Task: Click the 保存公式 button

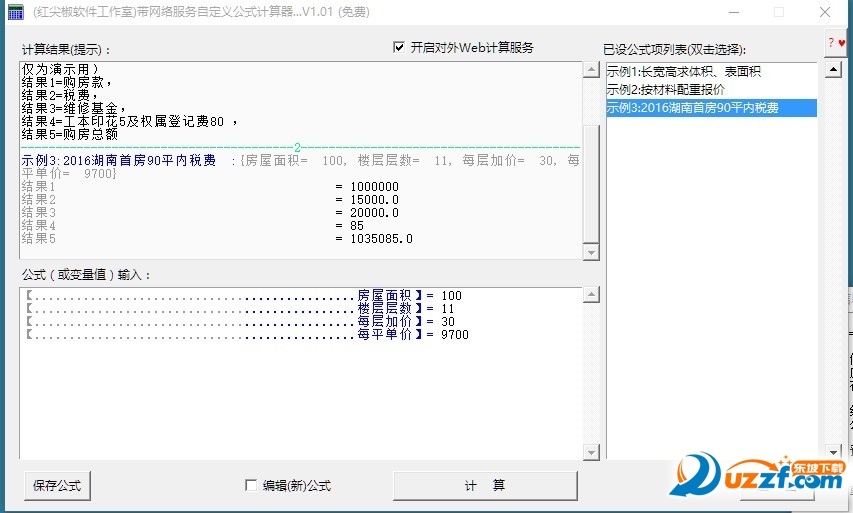Action: pos(57,486)
